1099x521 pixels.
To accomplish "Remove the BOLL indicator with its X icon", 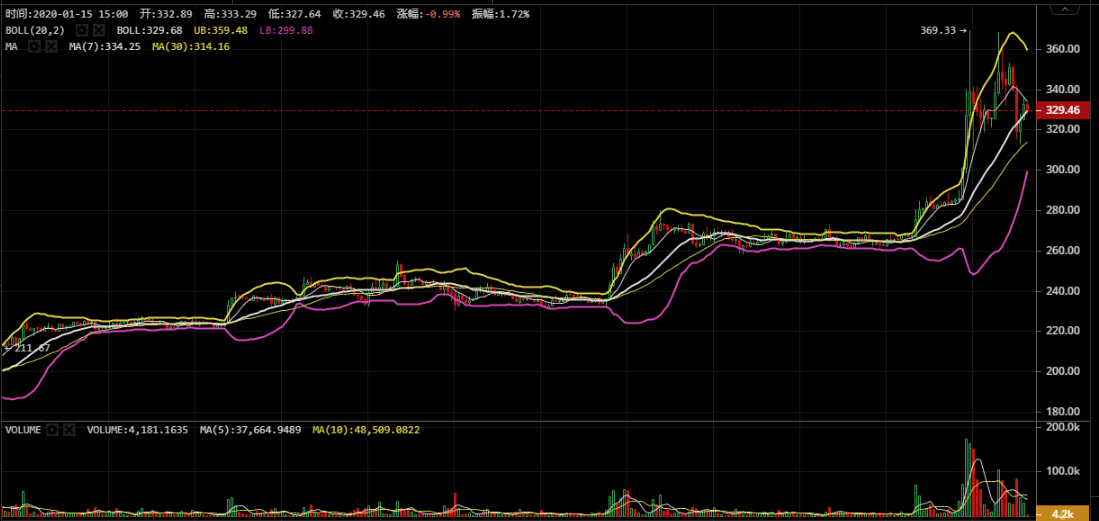I will point(99,30).
